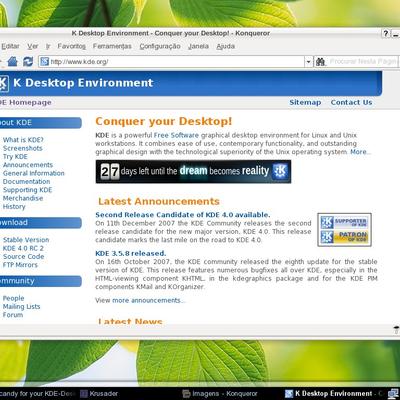The height and width of the screenshot is (400, 400).
Task: Click the KDE Homepage breadcrumb link
Action: pyautogui.click(x=26, y=103)
